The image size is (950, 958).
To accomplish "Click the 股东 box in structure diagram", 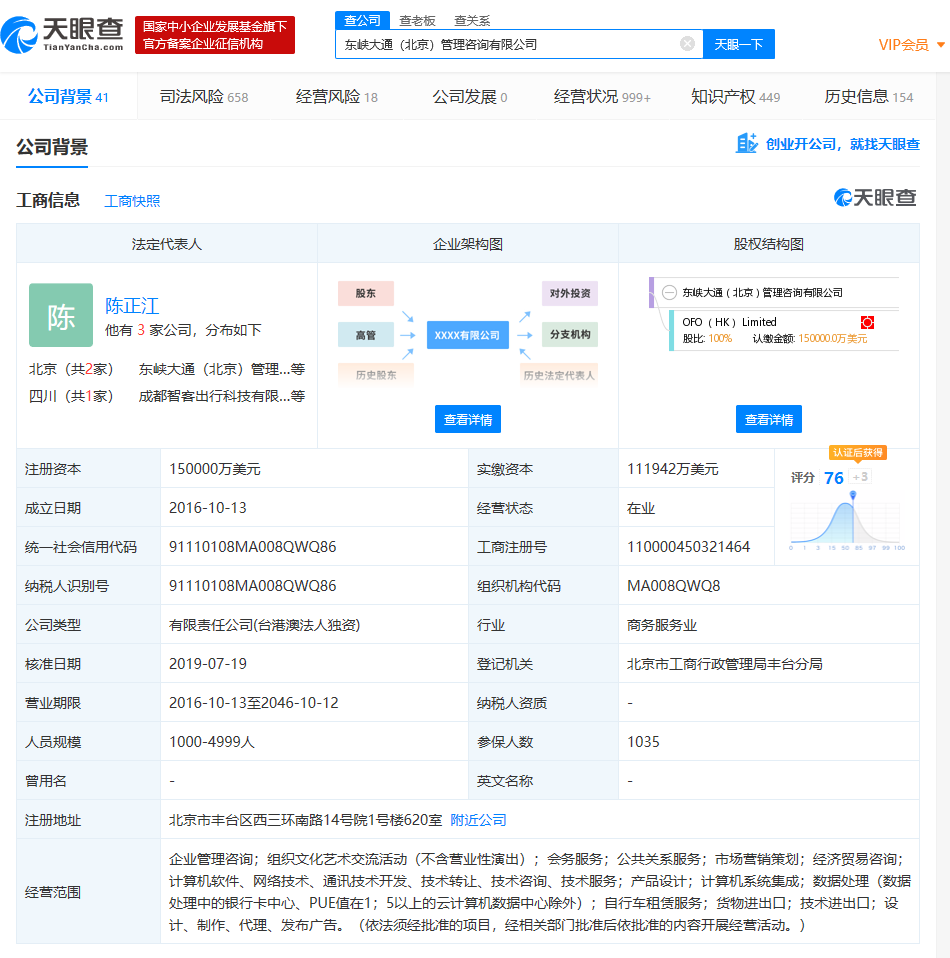I will 365,293.
